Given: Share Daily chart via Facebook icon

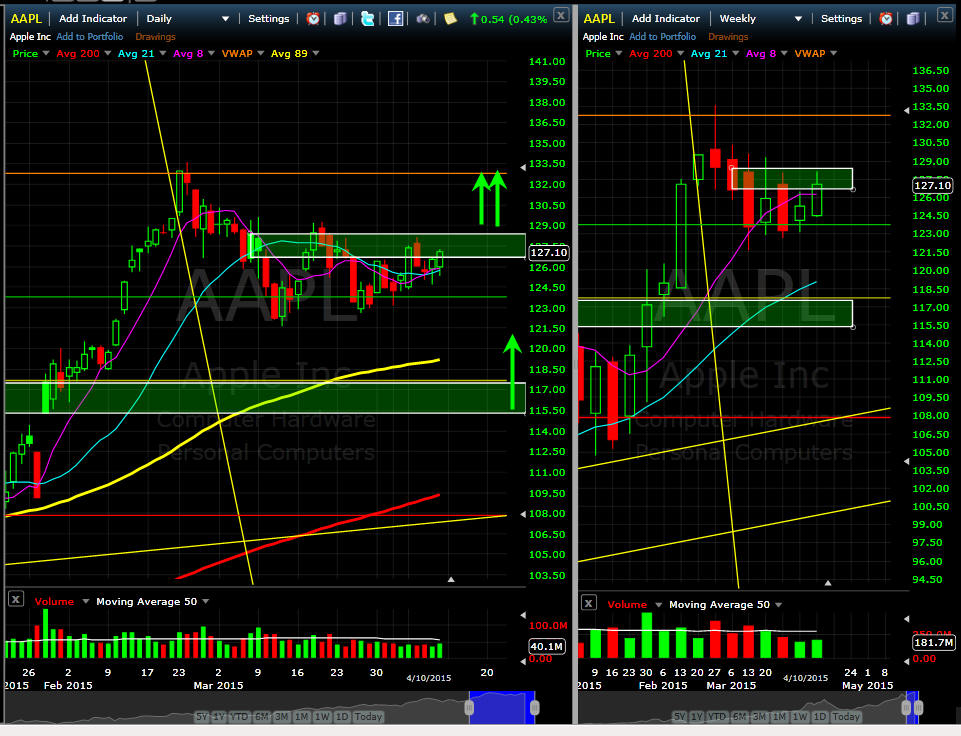Looking at the screenshot, I should 395,18.
